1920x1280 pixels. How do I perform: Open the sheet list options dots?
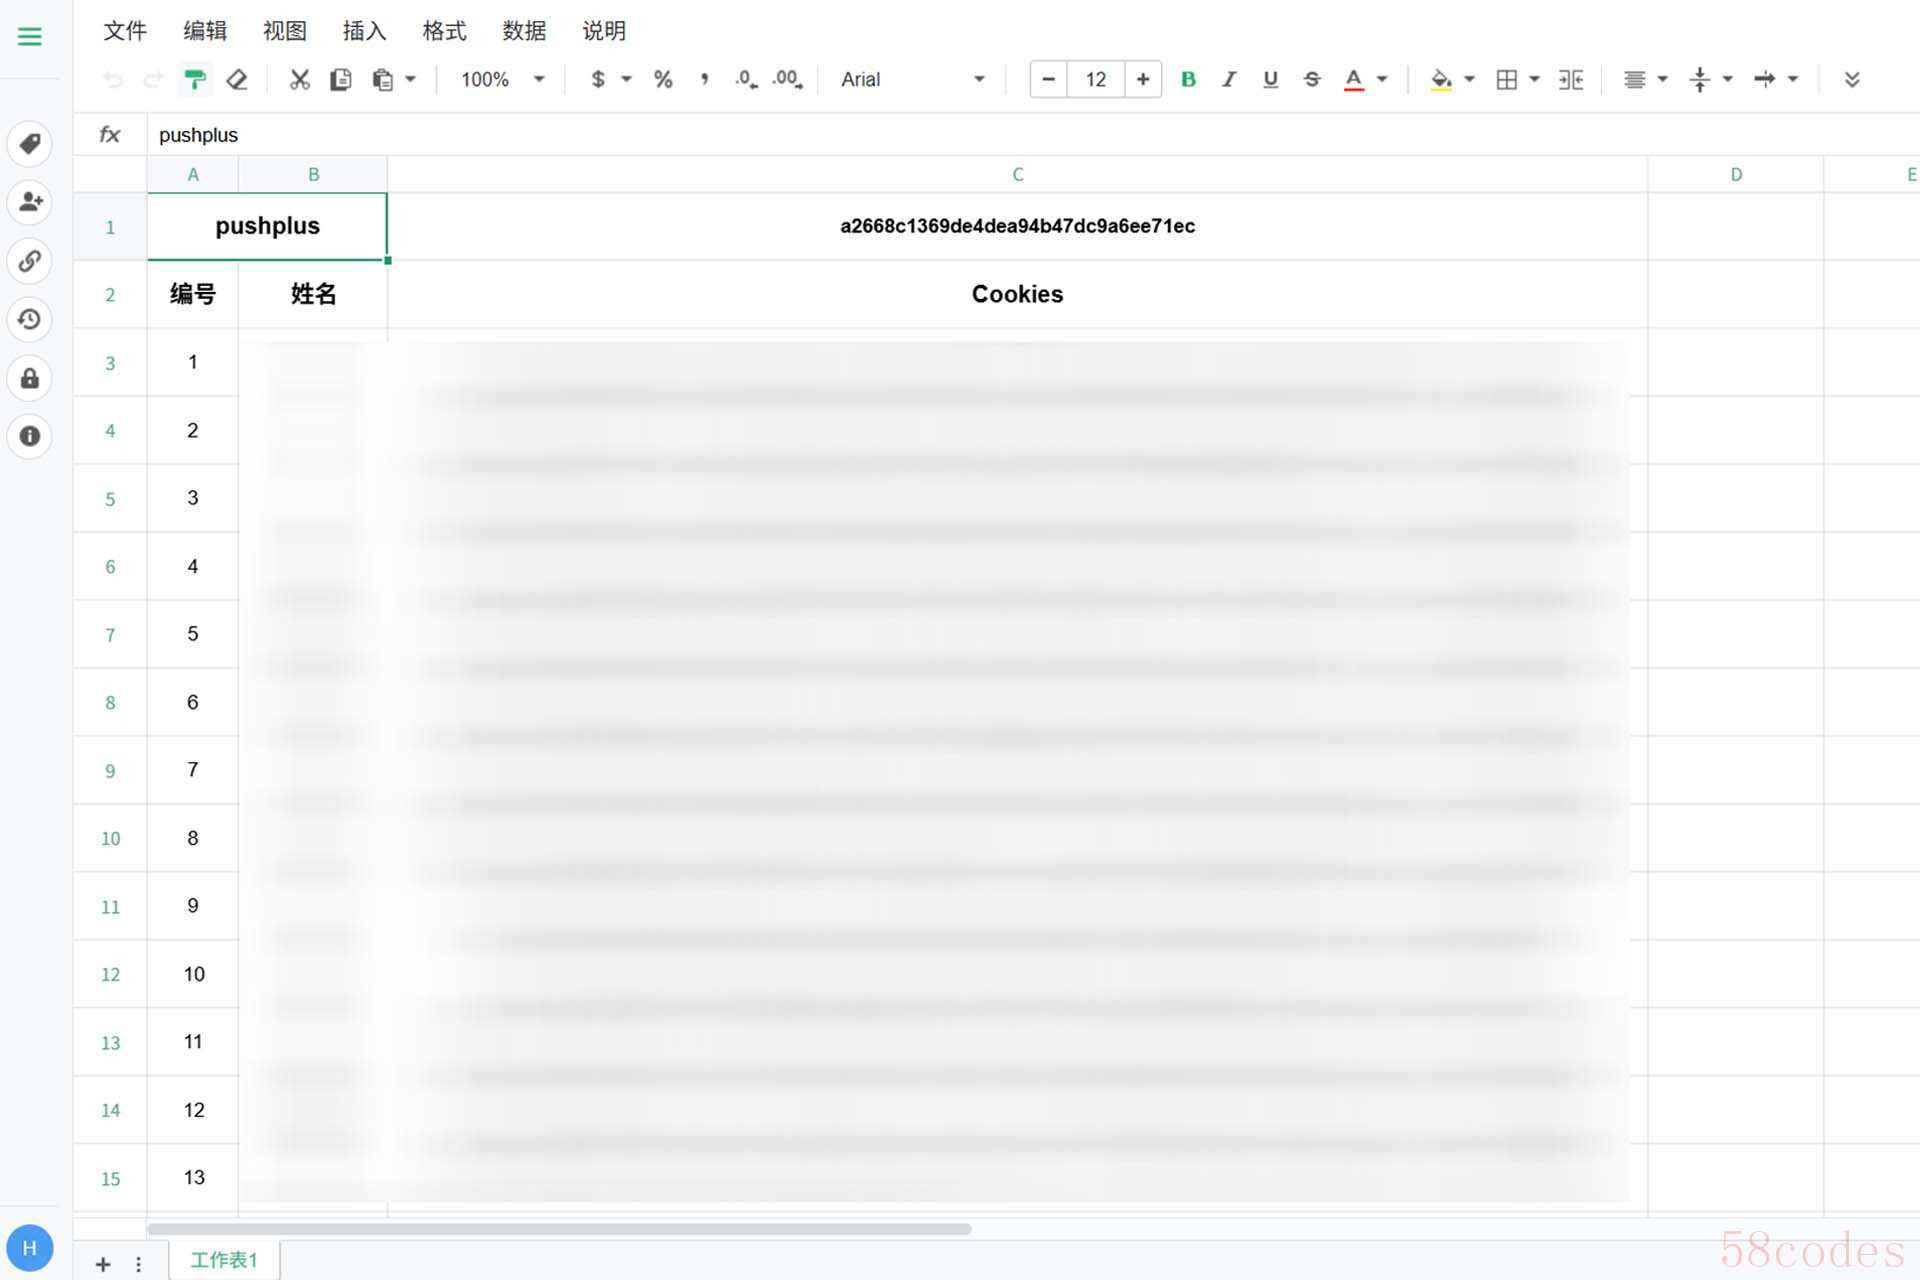pos(138,1264)
